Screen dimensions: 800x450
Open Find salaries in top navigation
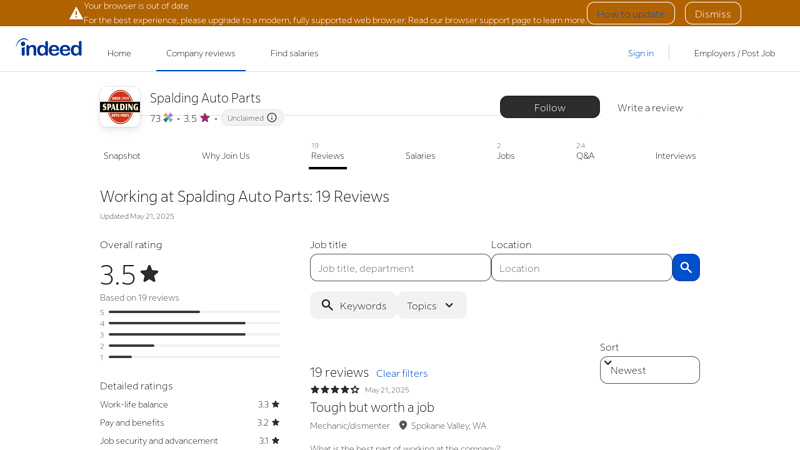tap(294, 53)
